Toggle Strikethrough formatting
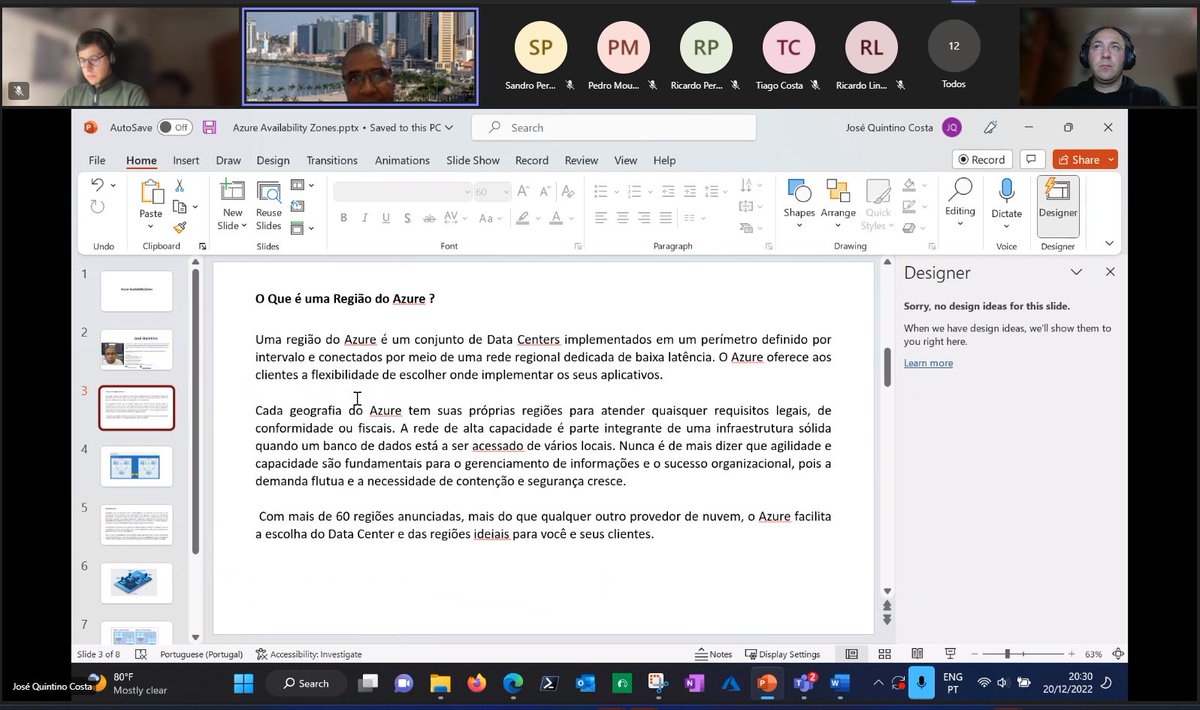The height and width of the screenshot is (710, 1200). [428, 218]
